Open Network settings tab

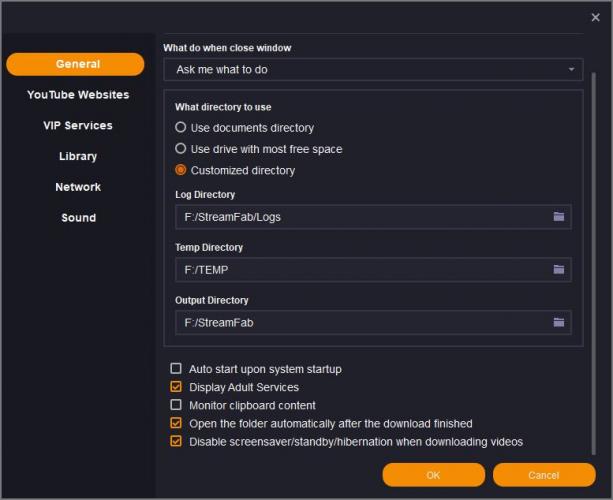tap(78, 187)
